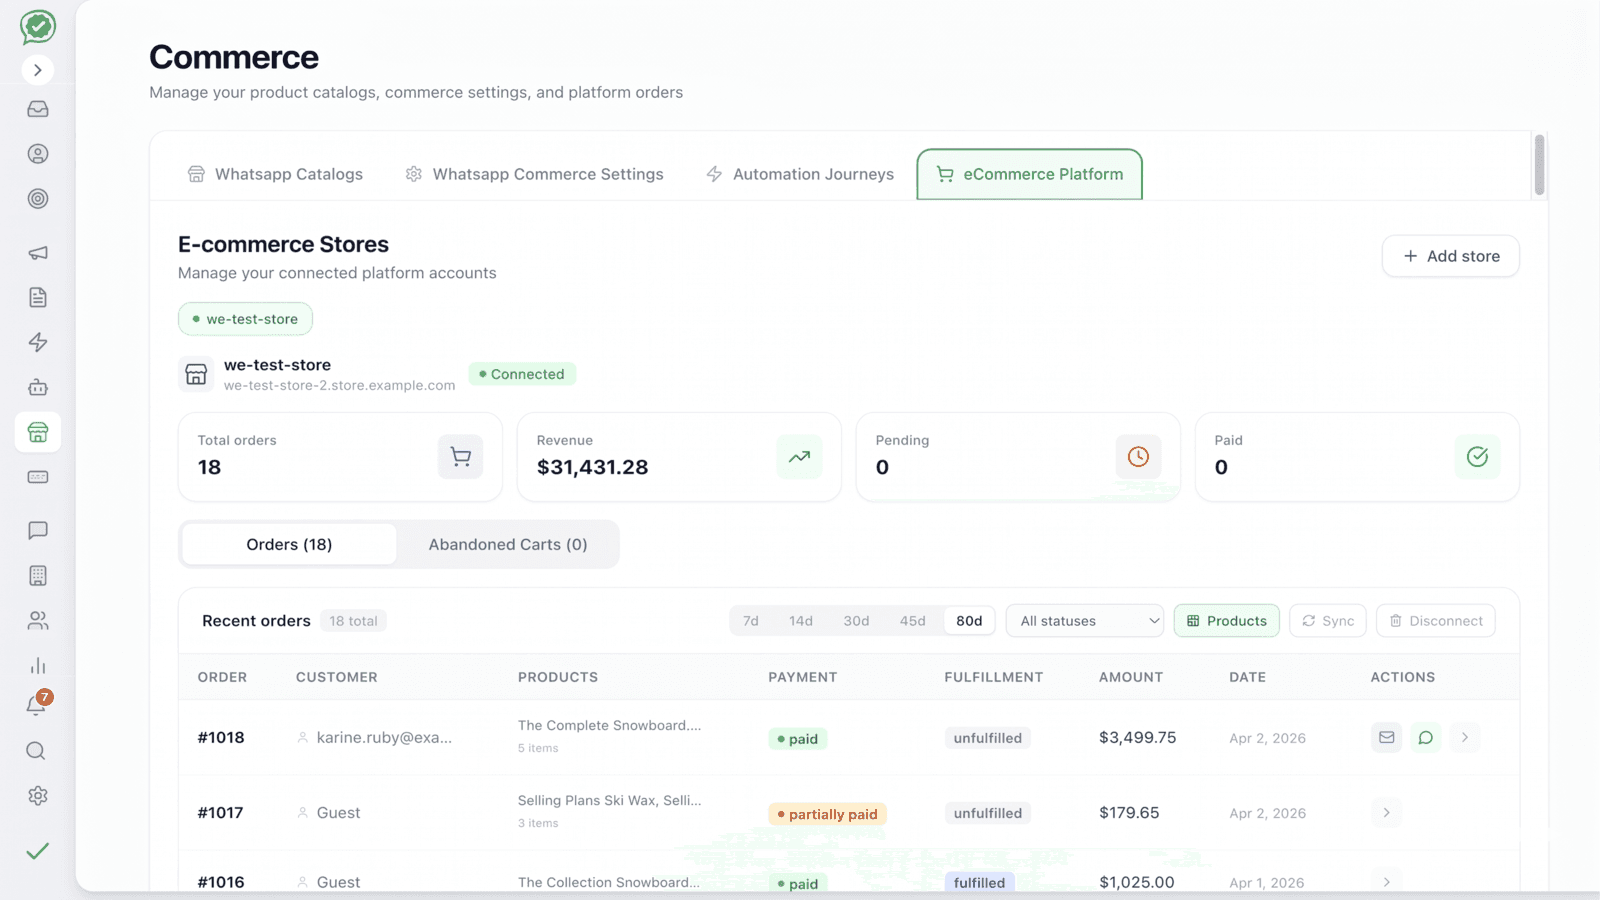Click the app logo at top left

pos(38,27)
